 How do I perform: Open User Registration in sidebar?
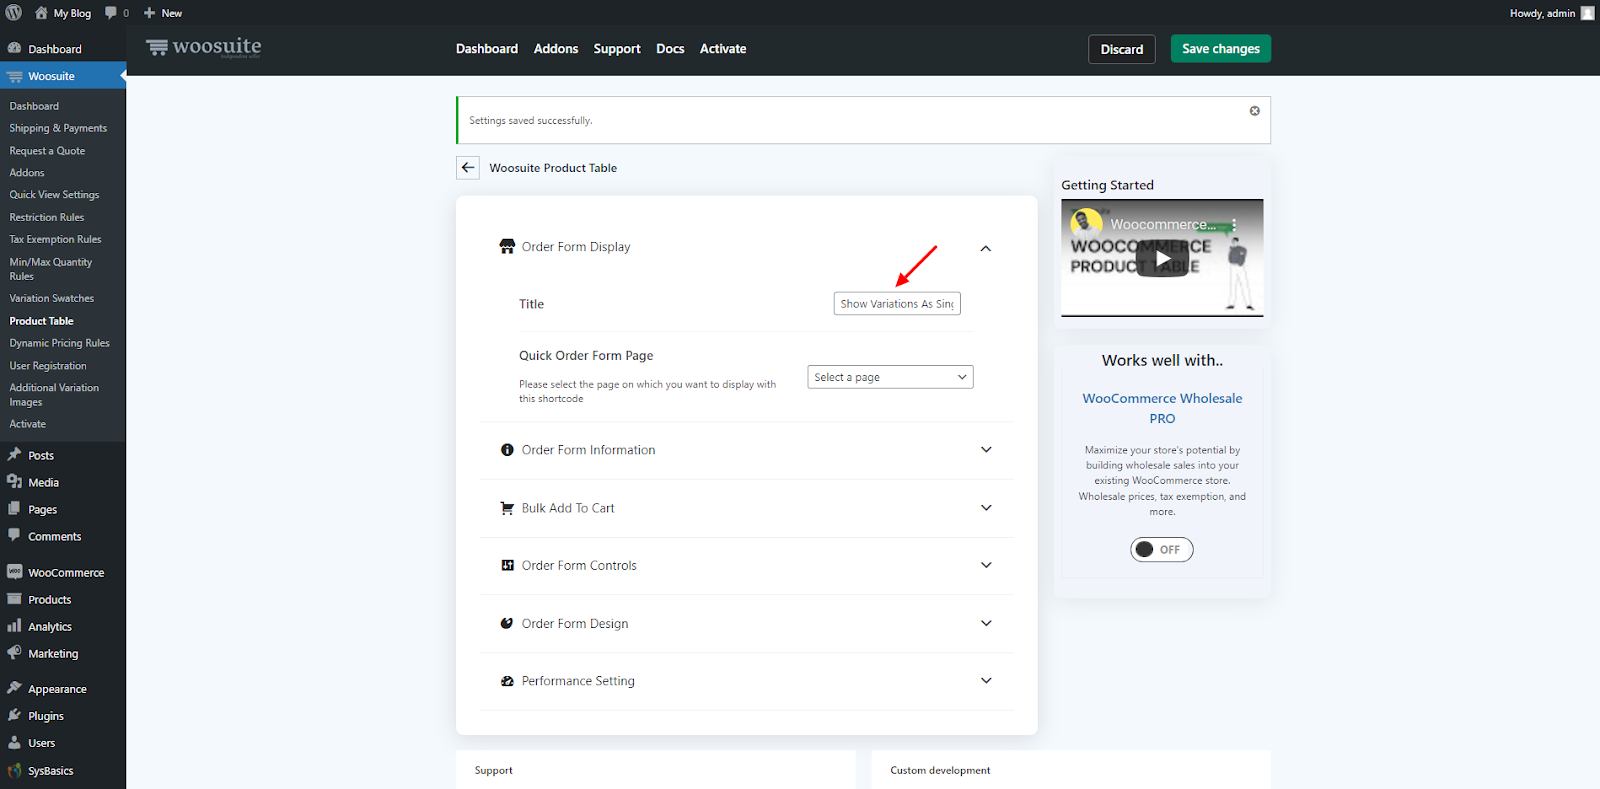[48, 366]
